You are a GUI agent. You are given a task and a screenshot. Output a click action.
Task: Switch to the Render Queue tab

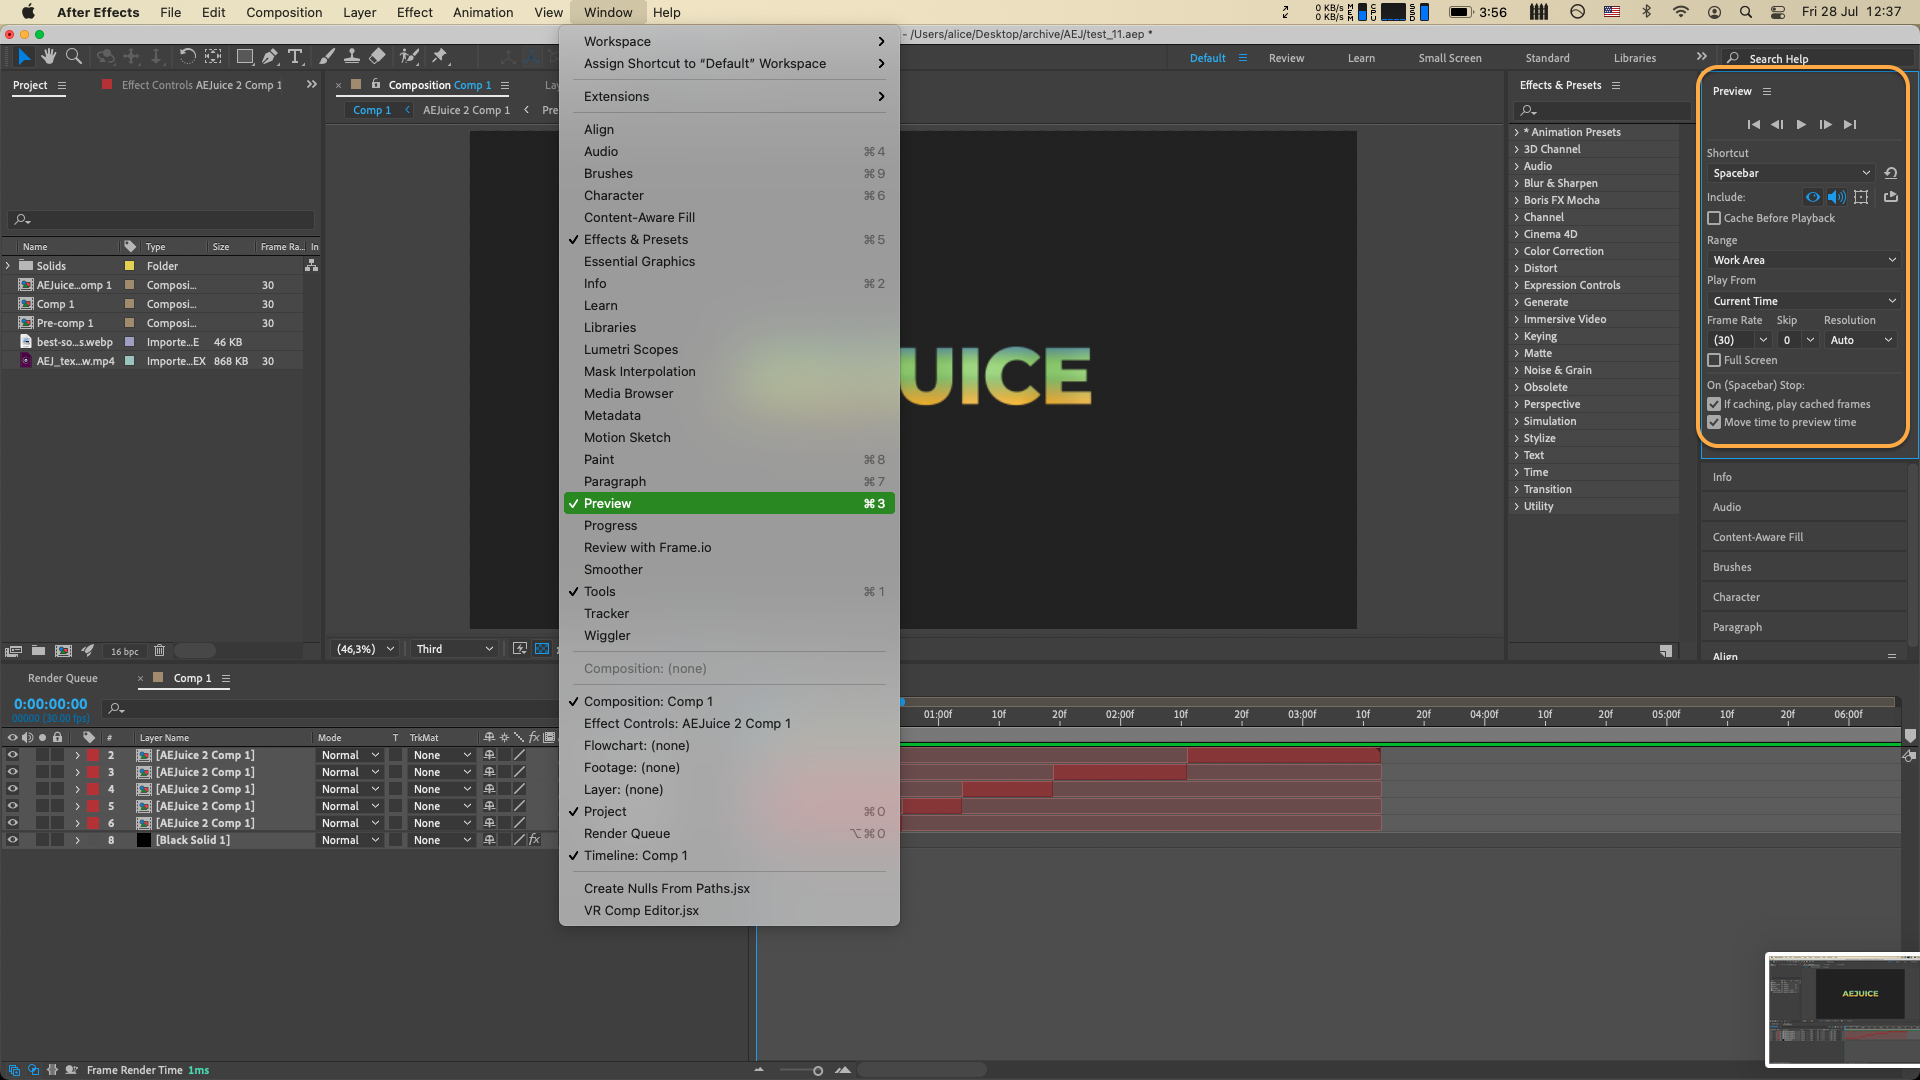(63, 678)
